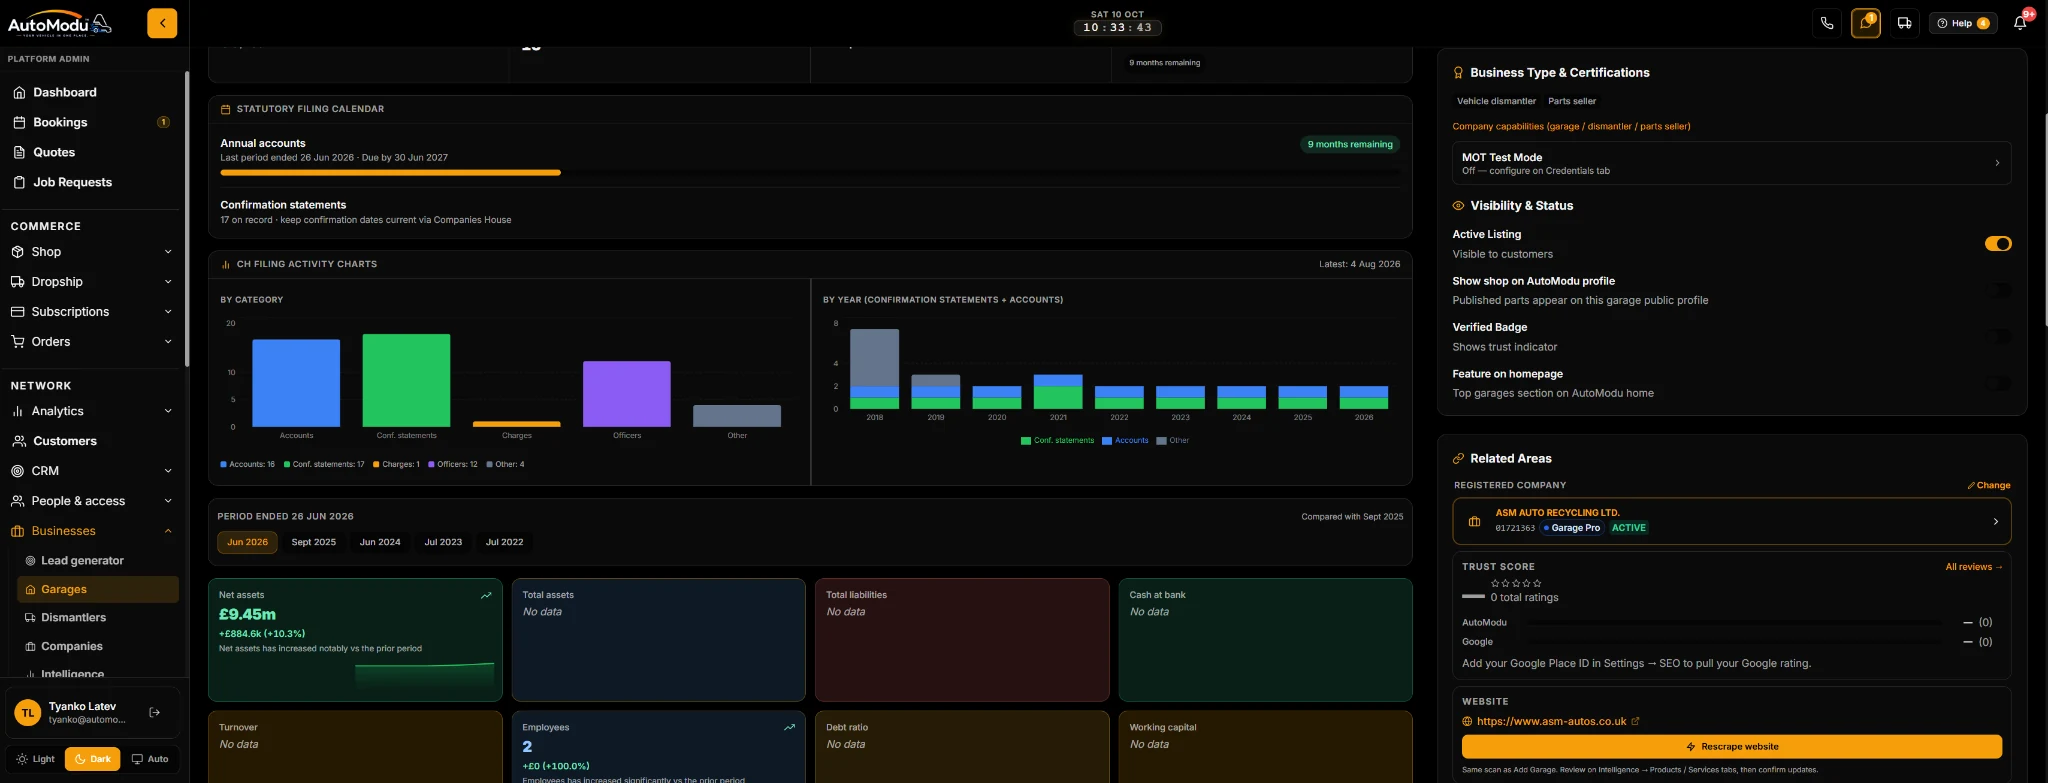2048x783 pixels.
Task: Expand the Orders menu
Action: pos(93,342)
